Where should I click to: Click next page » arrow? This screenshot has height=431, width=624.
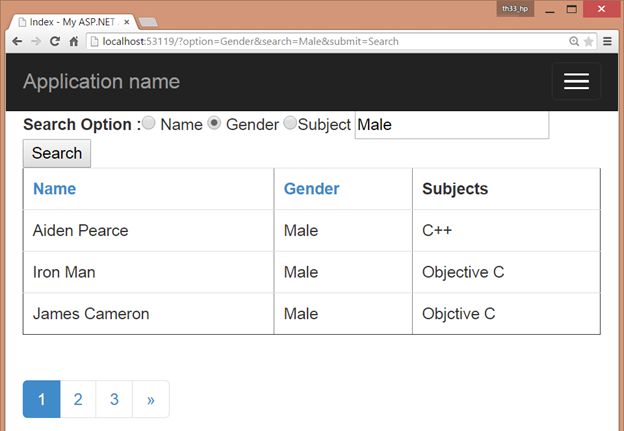pyautogui.click(x=151, y=399)
